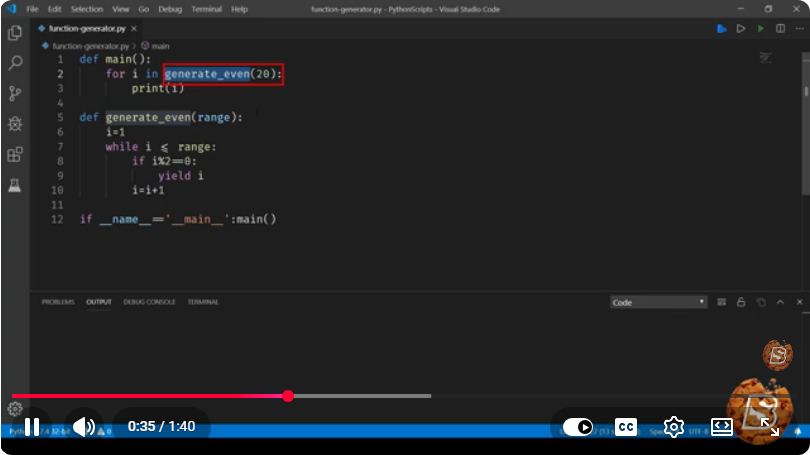Click the blue run icon in editor toolbar

point(722,29)
